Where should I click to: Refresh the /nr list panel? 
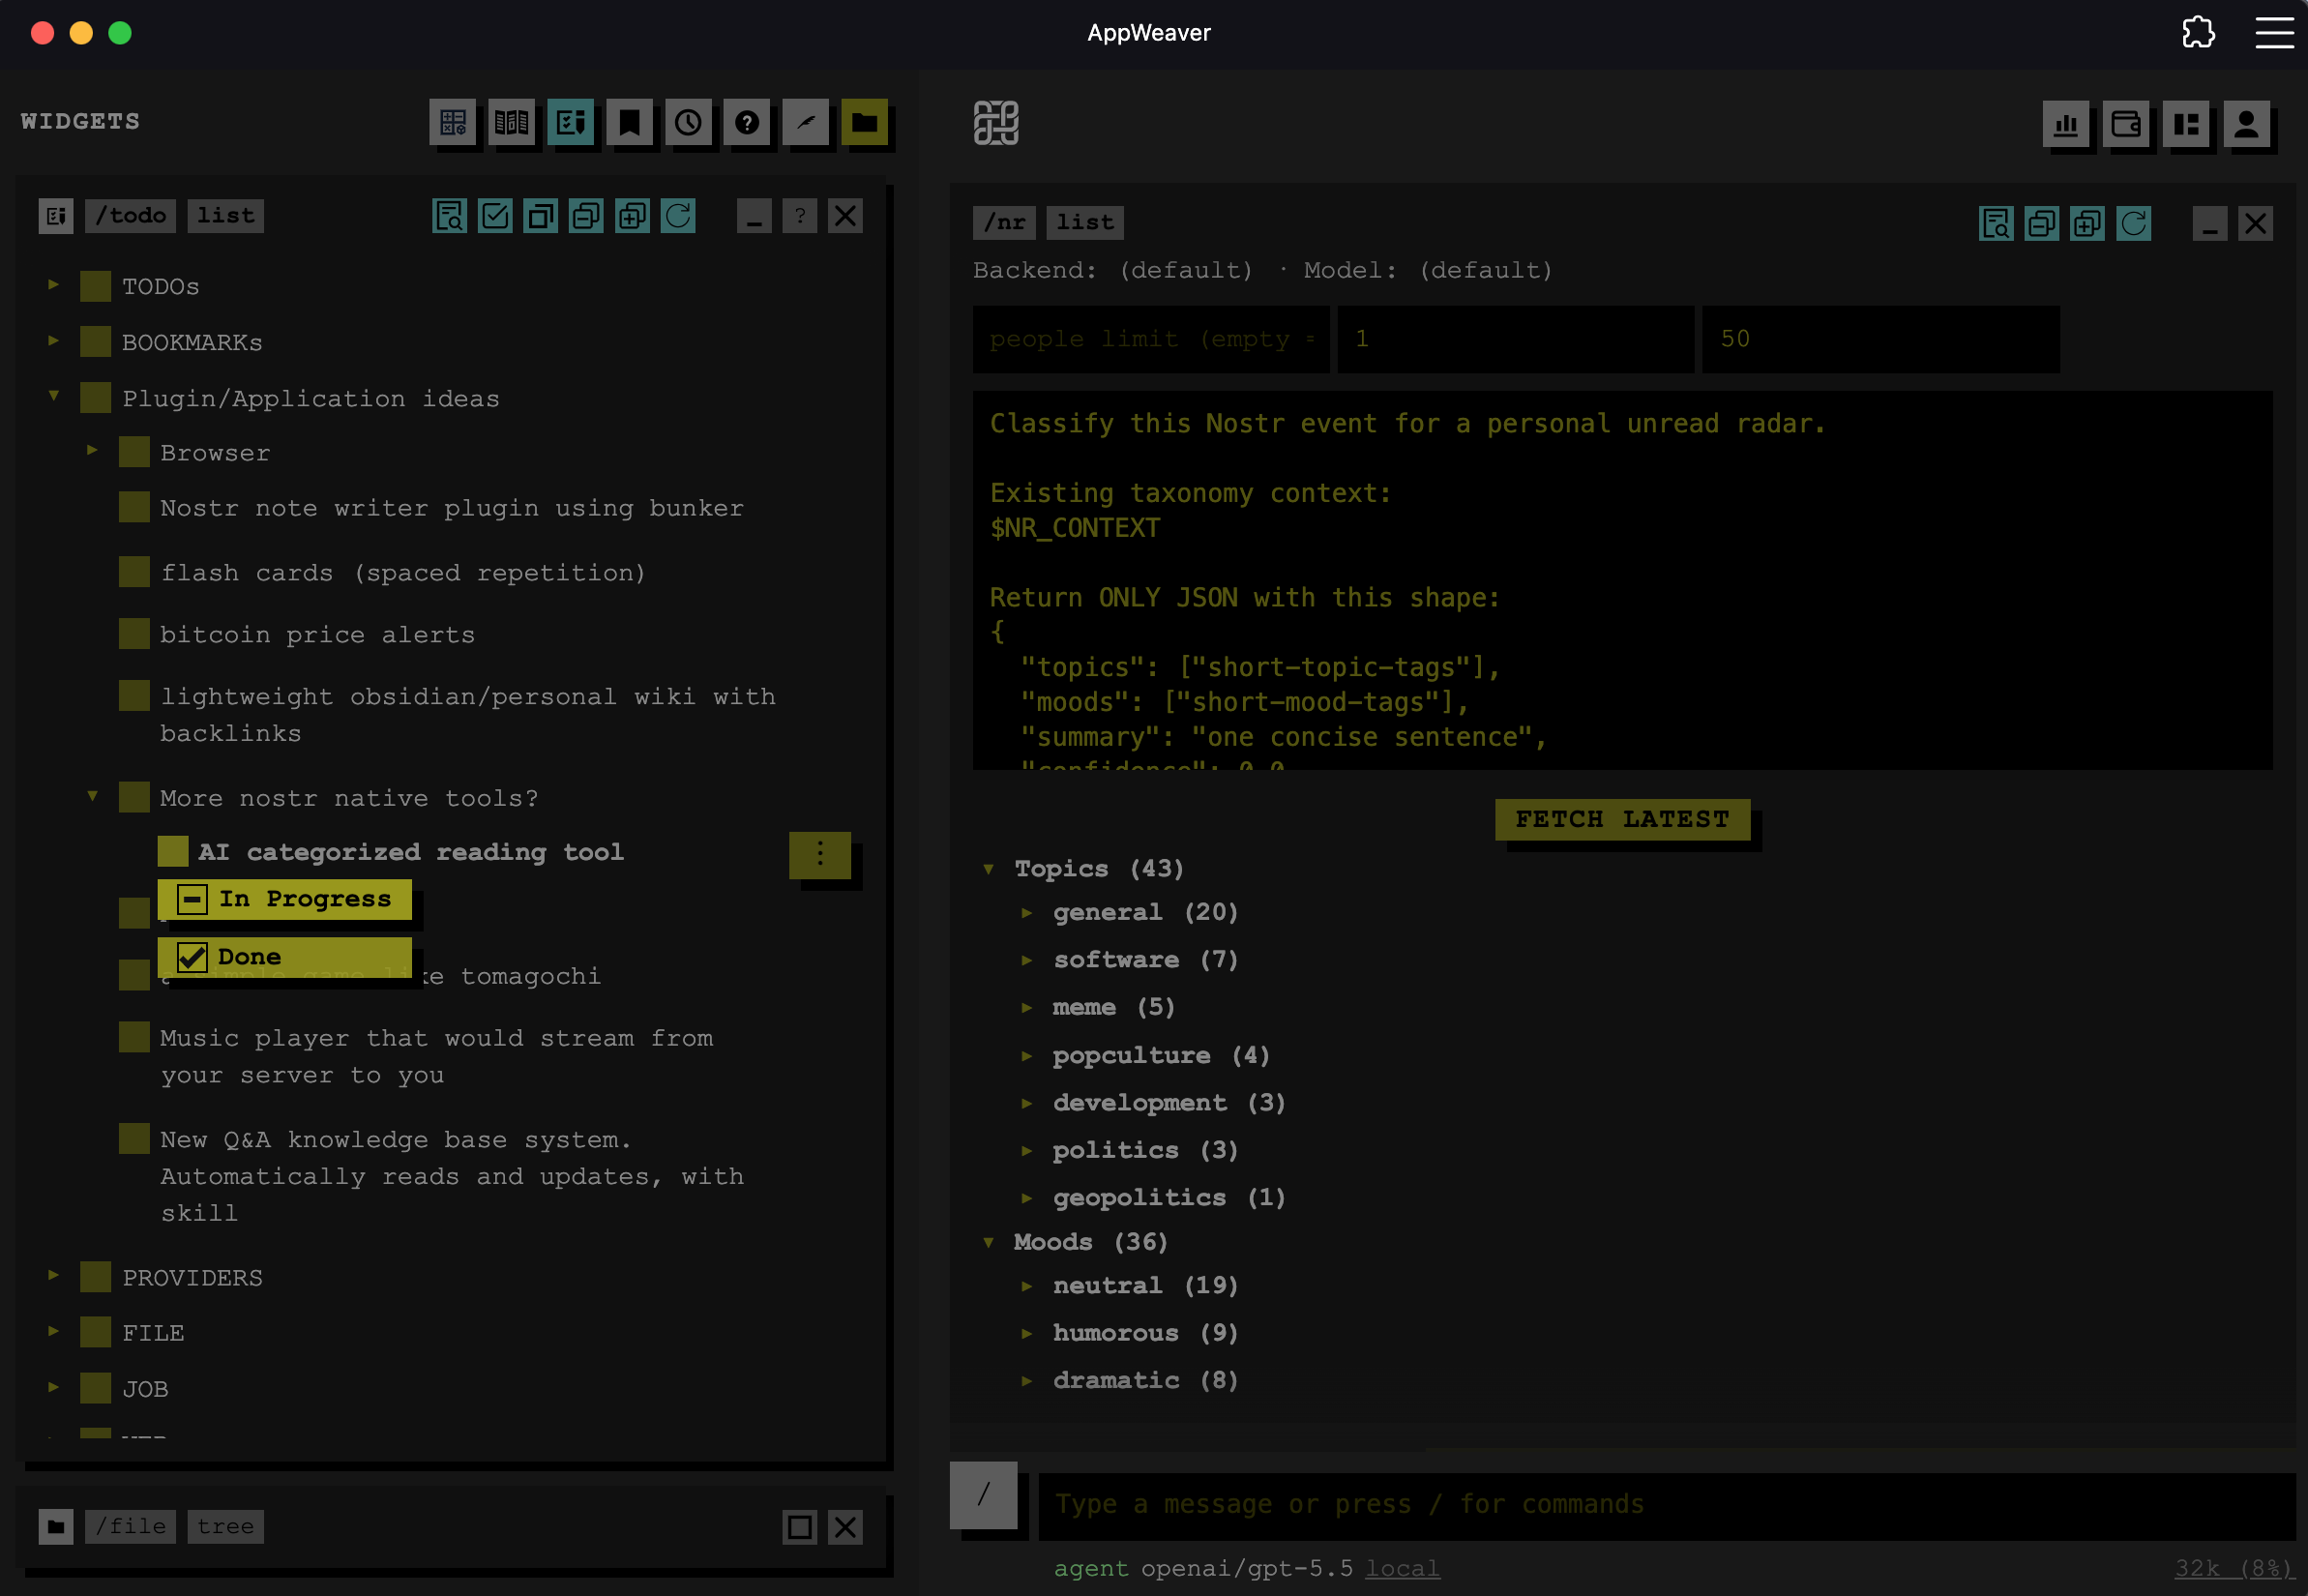coord(2133,224)
